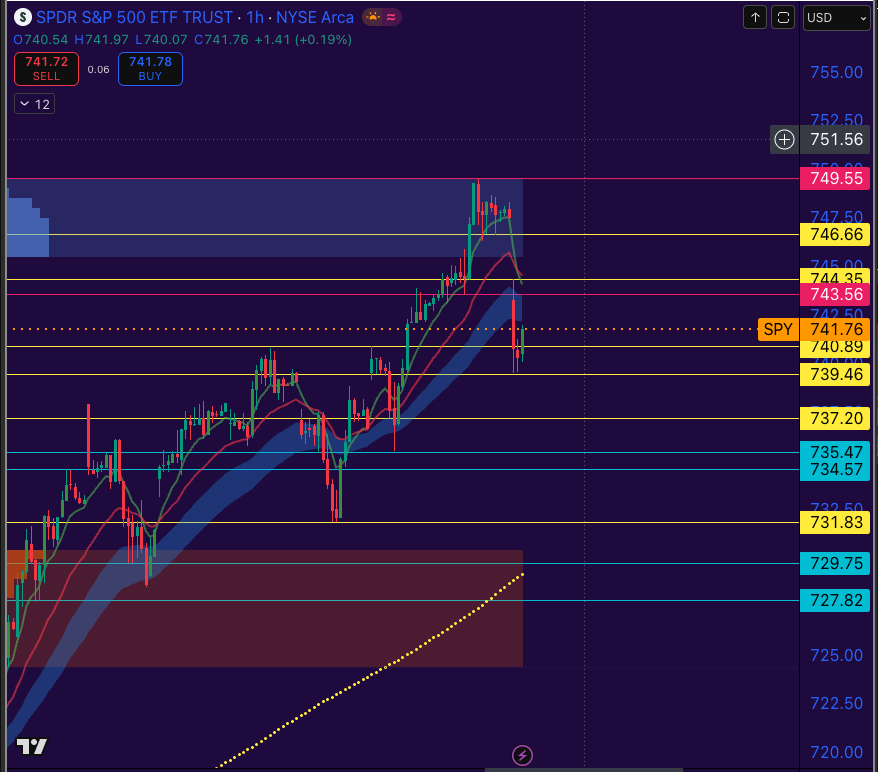
Task: Click the L740.07 low value
Action: coord(161,40)
